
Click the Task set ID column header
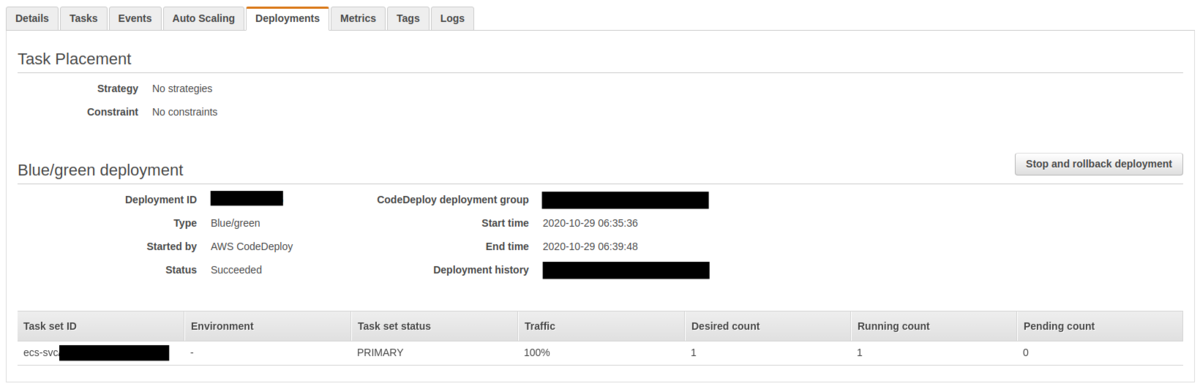[x=101, y=326]
